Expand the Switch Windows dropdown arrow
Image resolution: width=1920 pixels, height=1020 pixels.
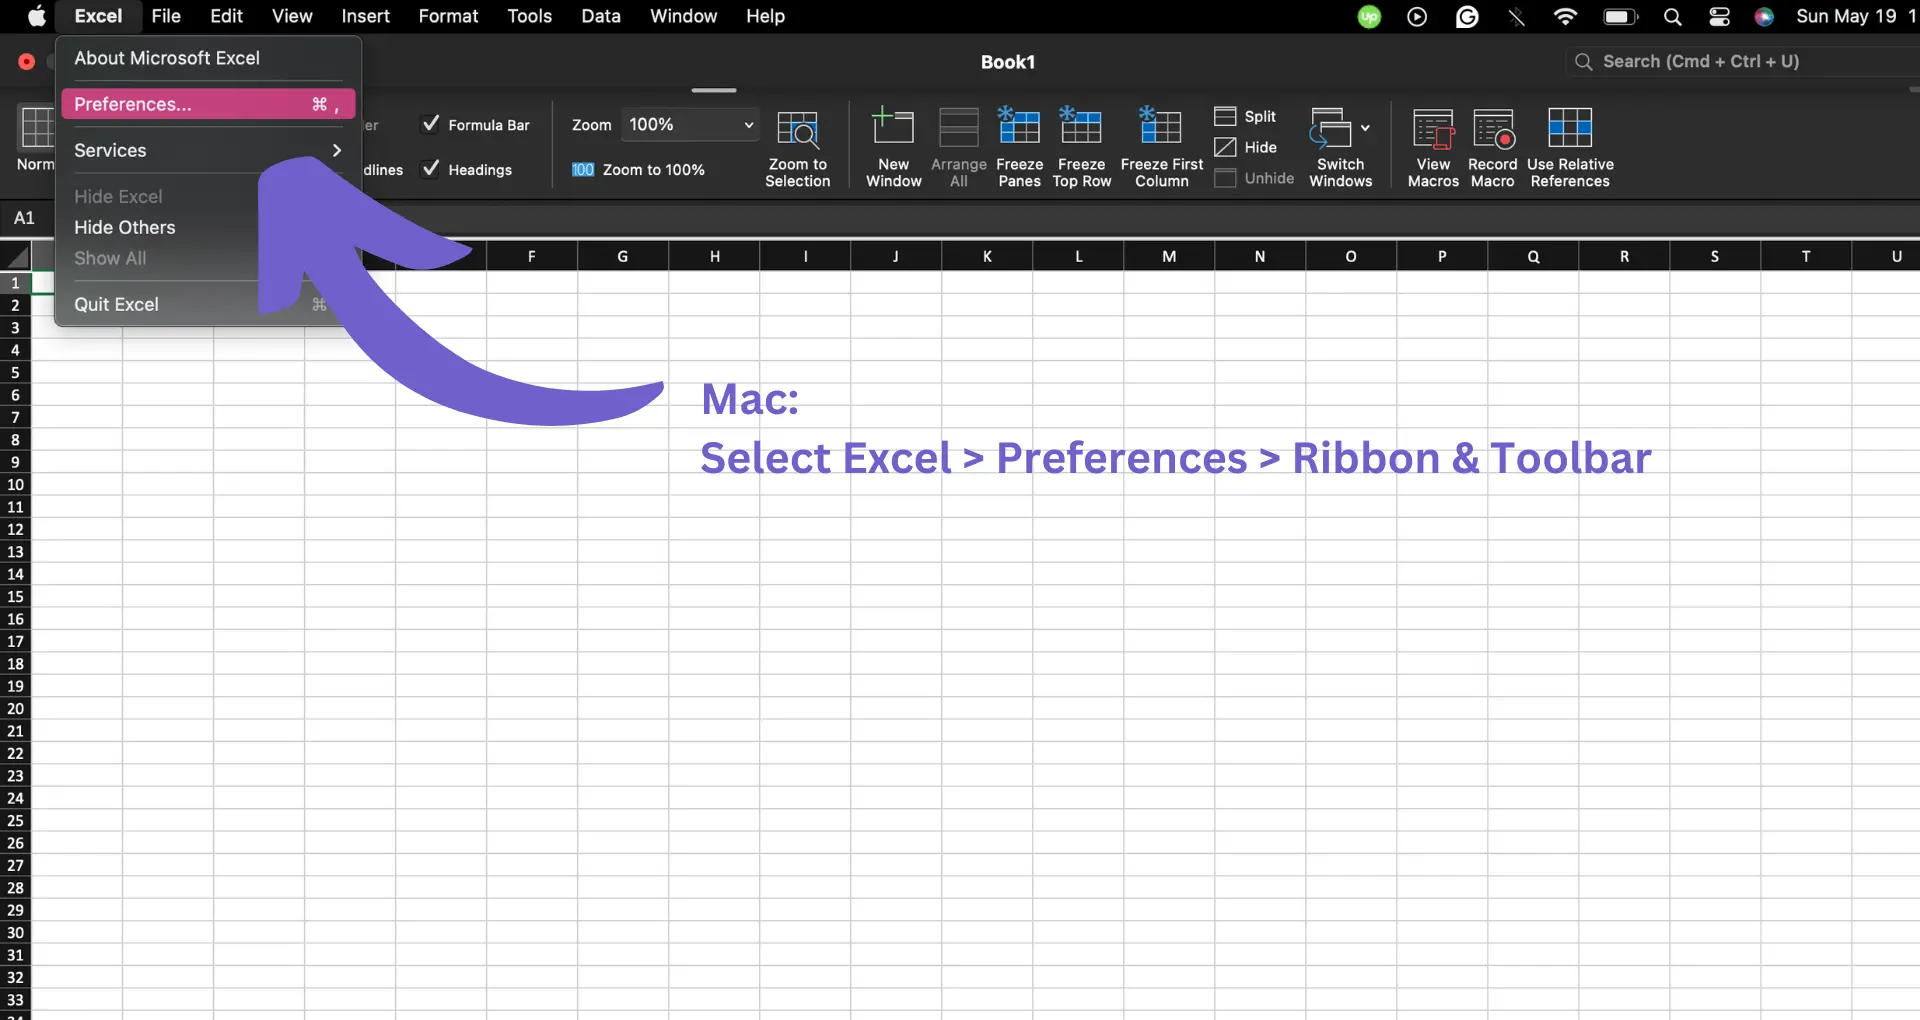(x=1365, y=128)
